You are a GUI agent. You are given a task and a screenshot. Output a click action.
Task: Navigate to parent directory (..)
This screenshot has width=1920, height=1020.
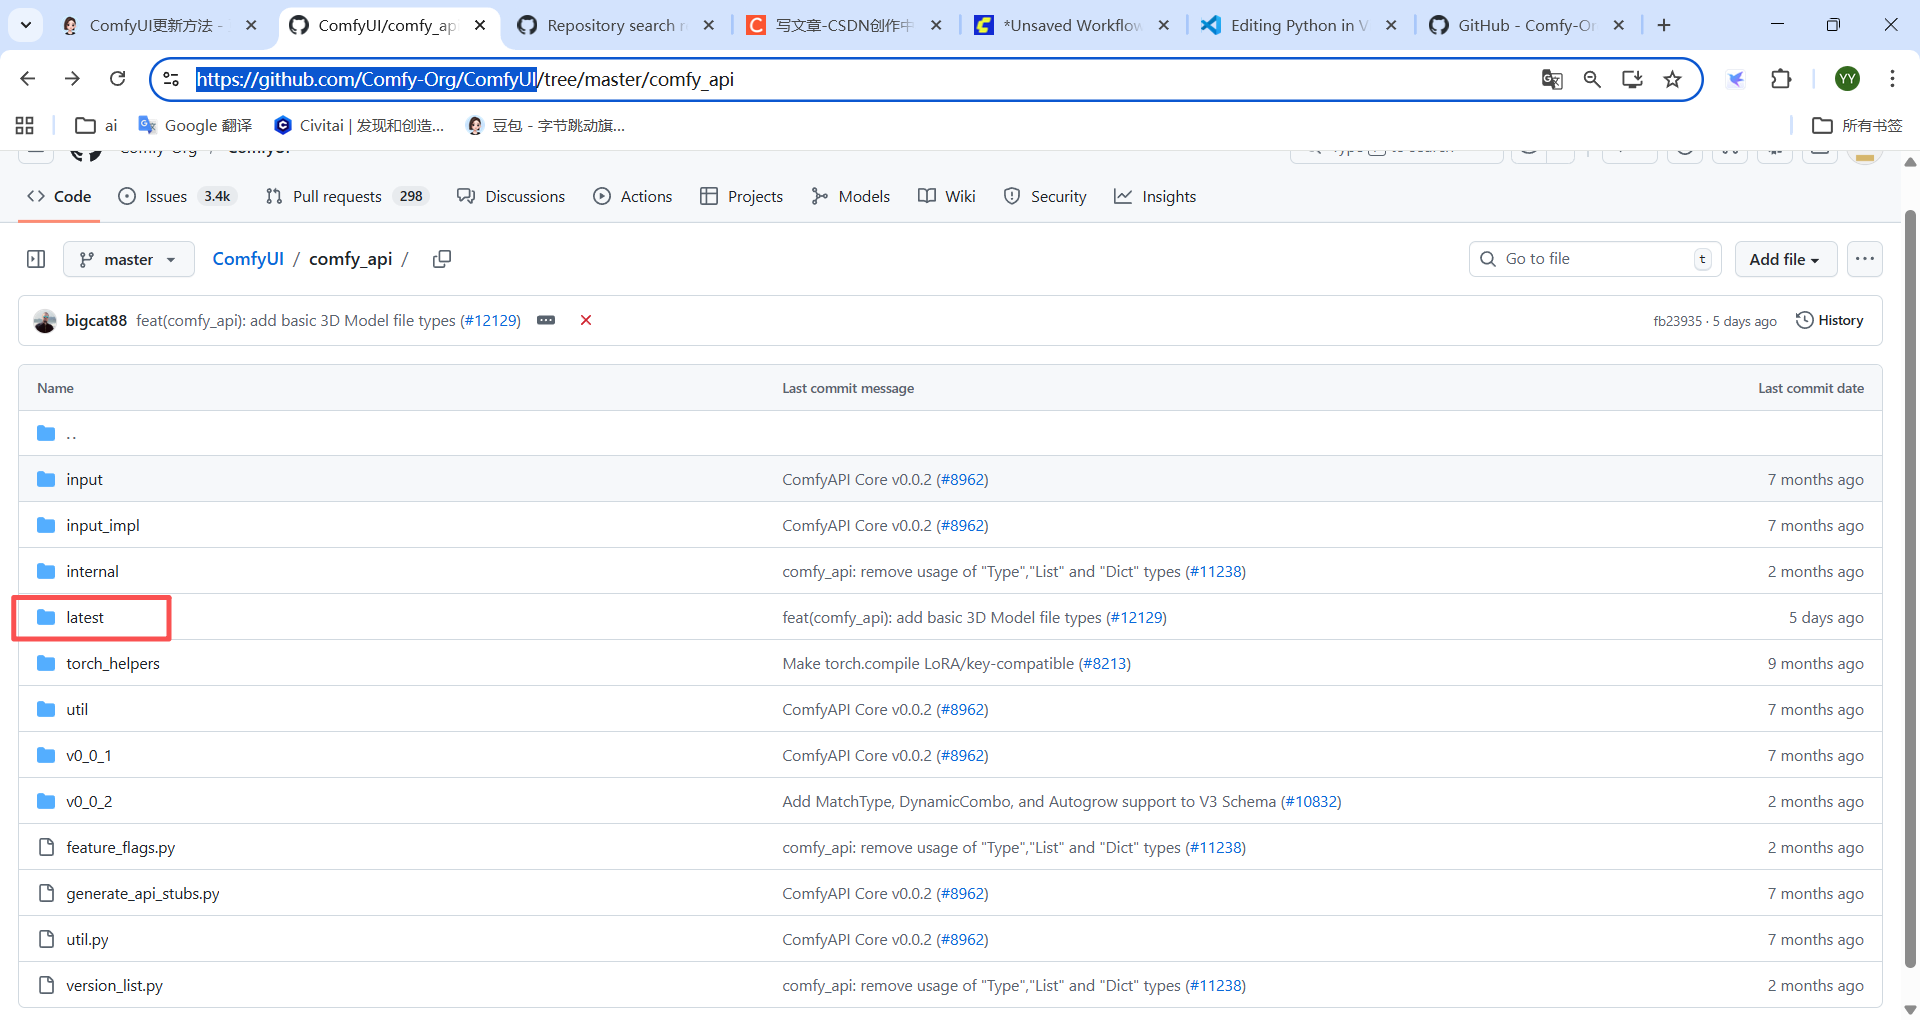[71, 433]
